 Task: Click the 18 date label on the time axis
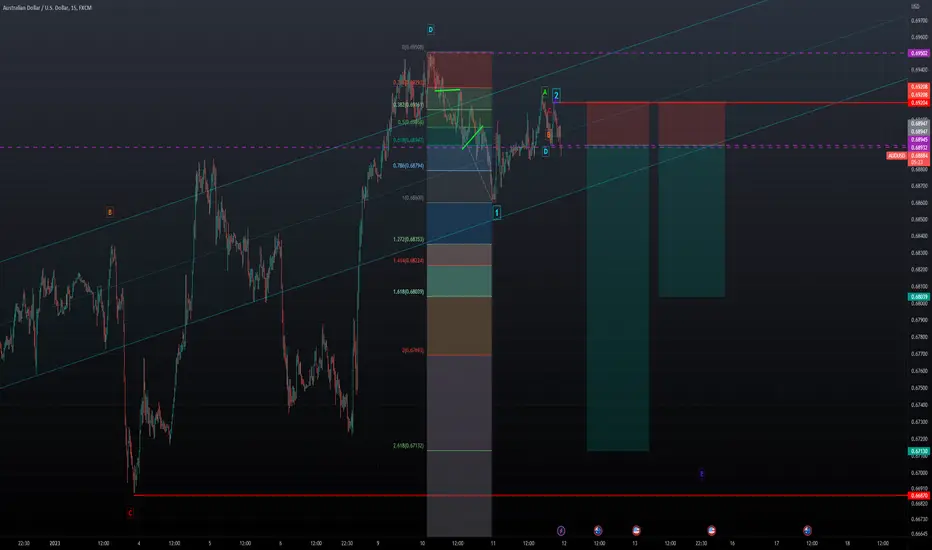[848, 543]
